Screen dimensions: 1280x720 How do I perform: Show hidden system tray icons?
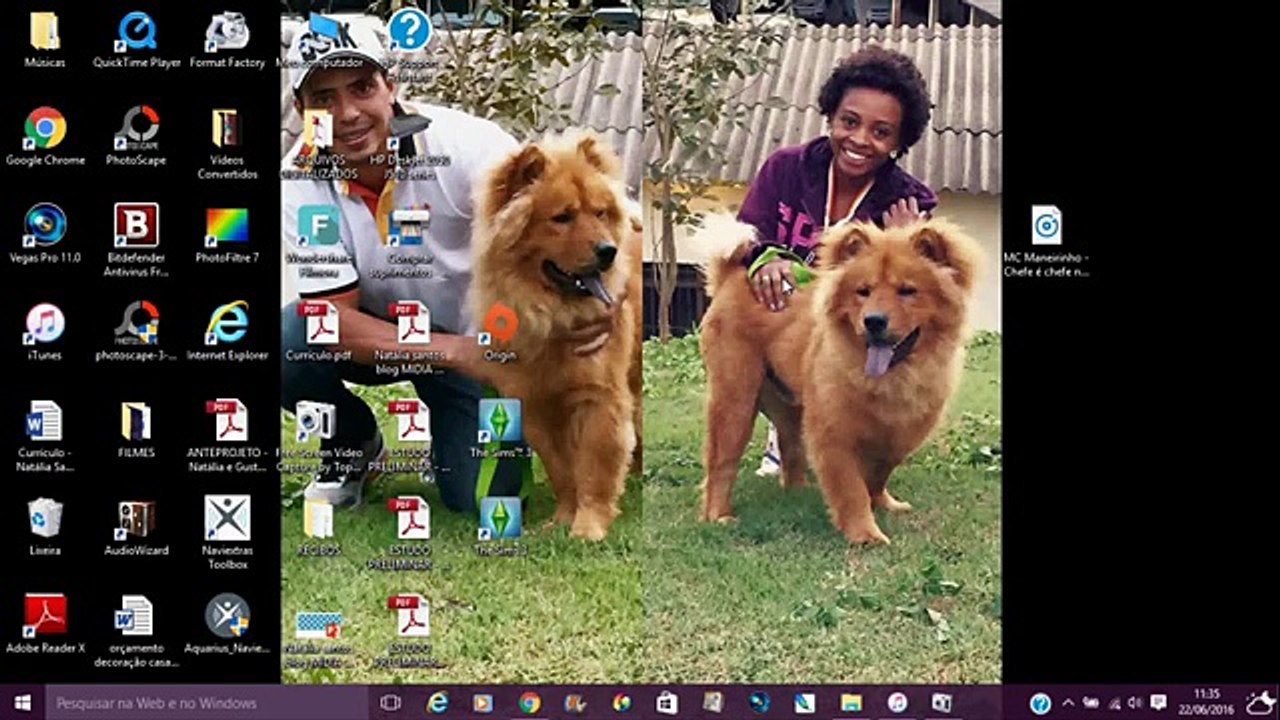coord(1068,703)
